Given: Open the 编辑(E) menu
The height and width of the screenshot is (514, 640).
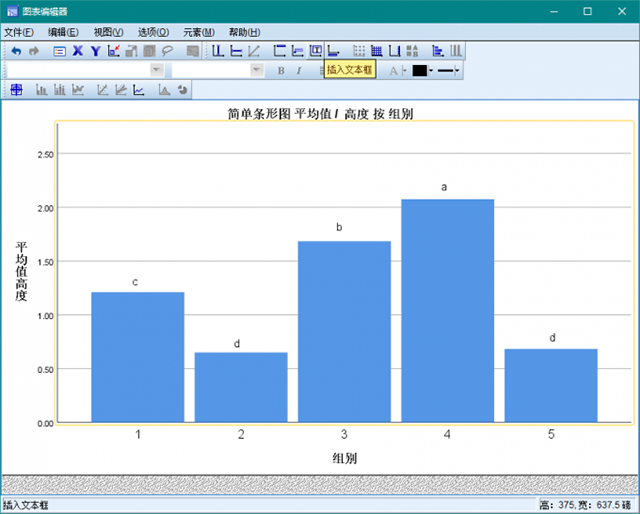Looking at the screenshot, I should [63, 32].
